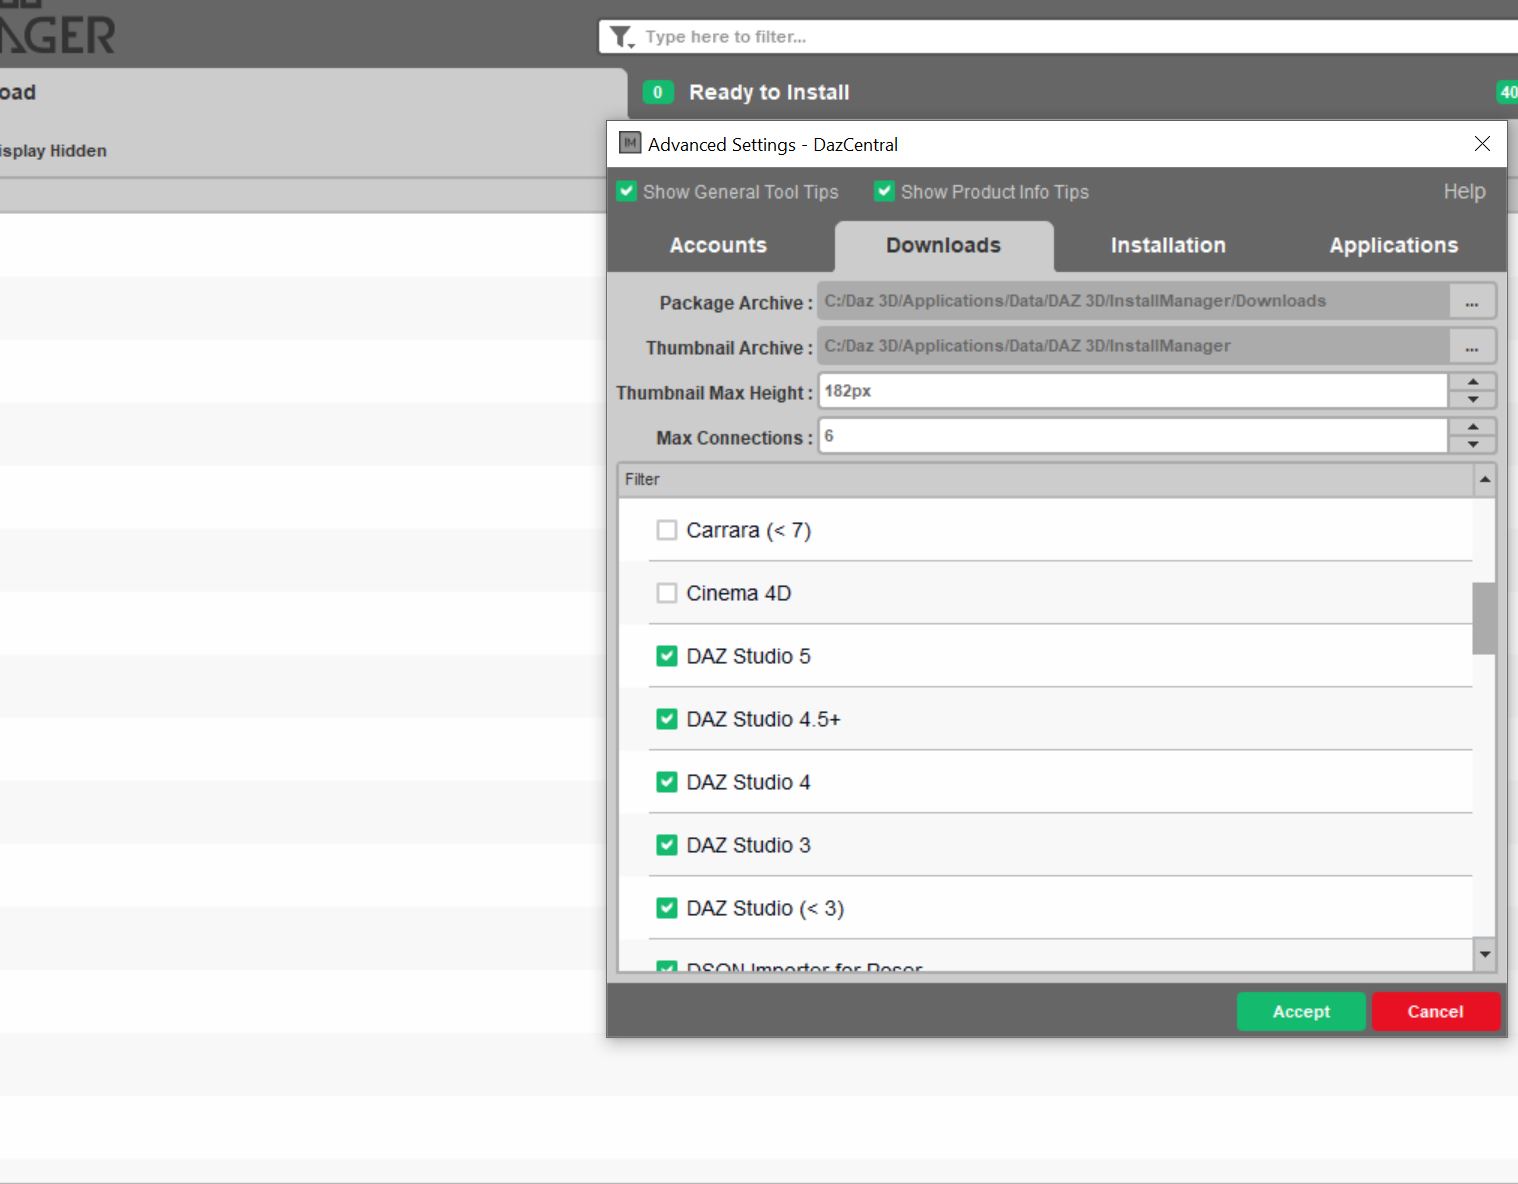The height and width of the screenshot is (1184, 1518).
Task: Click the green 0 count badge
Action: click(657, 92)
